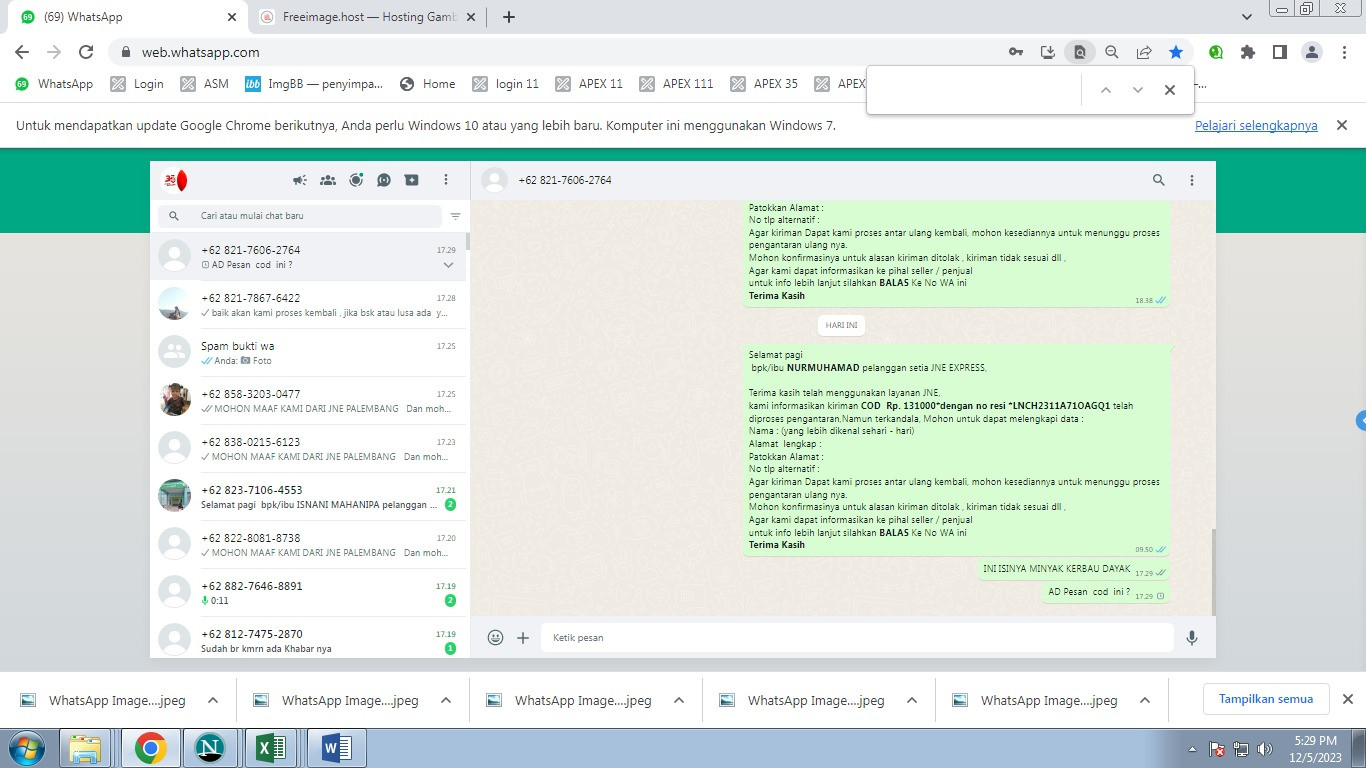Click the conversation pane scrollbar
The height and width of the screenshot is (768, 1366).
(1213, 572)
